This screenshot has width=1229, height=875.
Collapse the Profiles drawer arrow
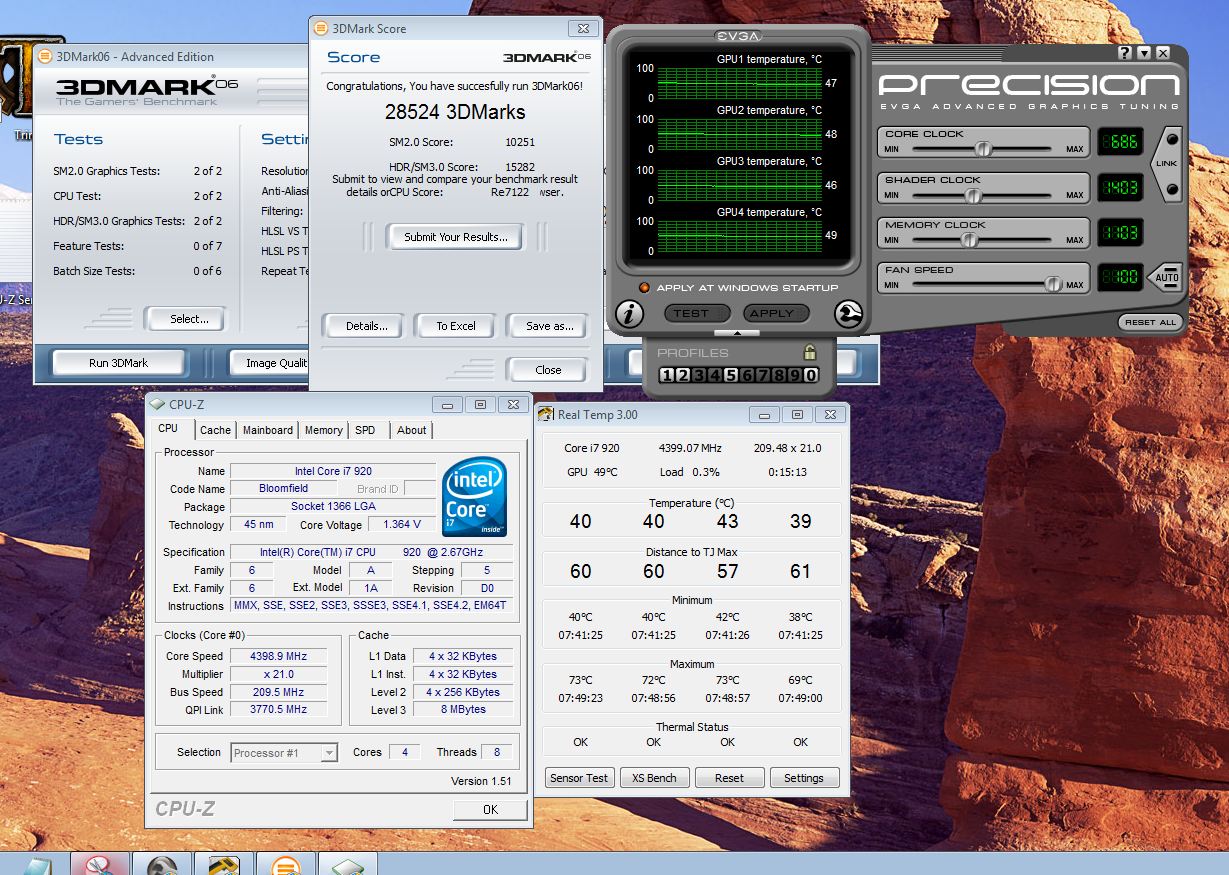[738, 333]
